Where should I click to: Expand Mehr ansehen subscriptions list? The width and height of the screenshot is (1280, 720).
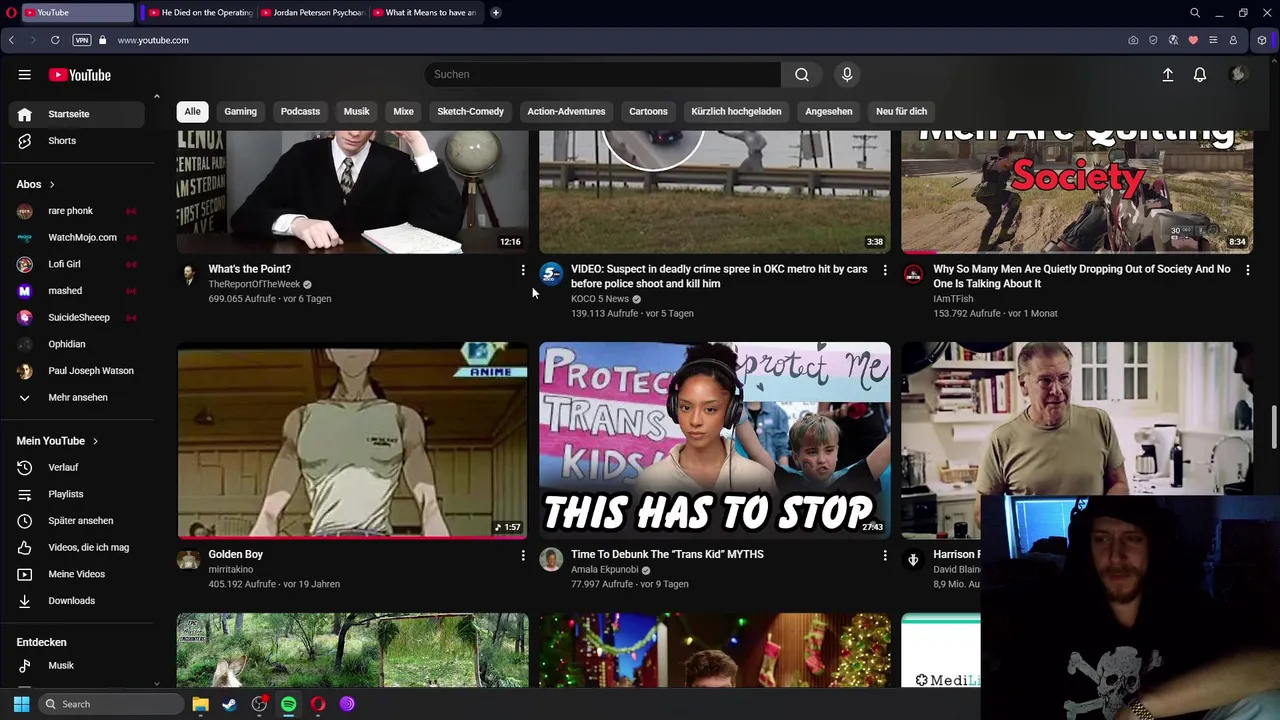pos(78,397)
